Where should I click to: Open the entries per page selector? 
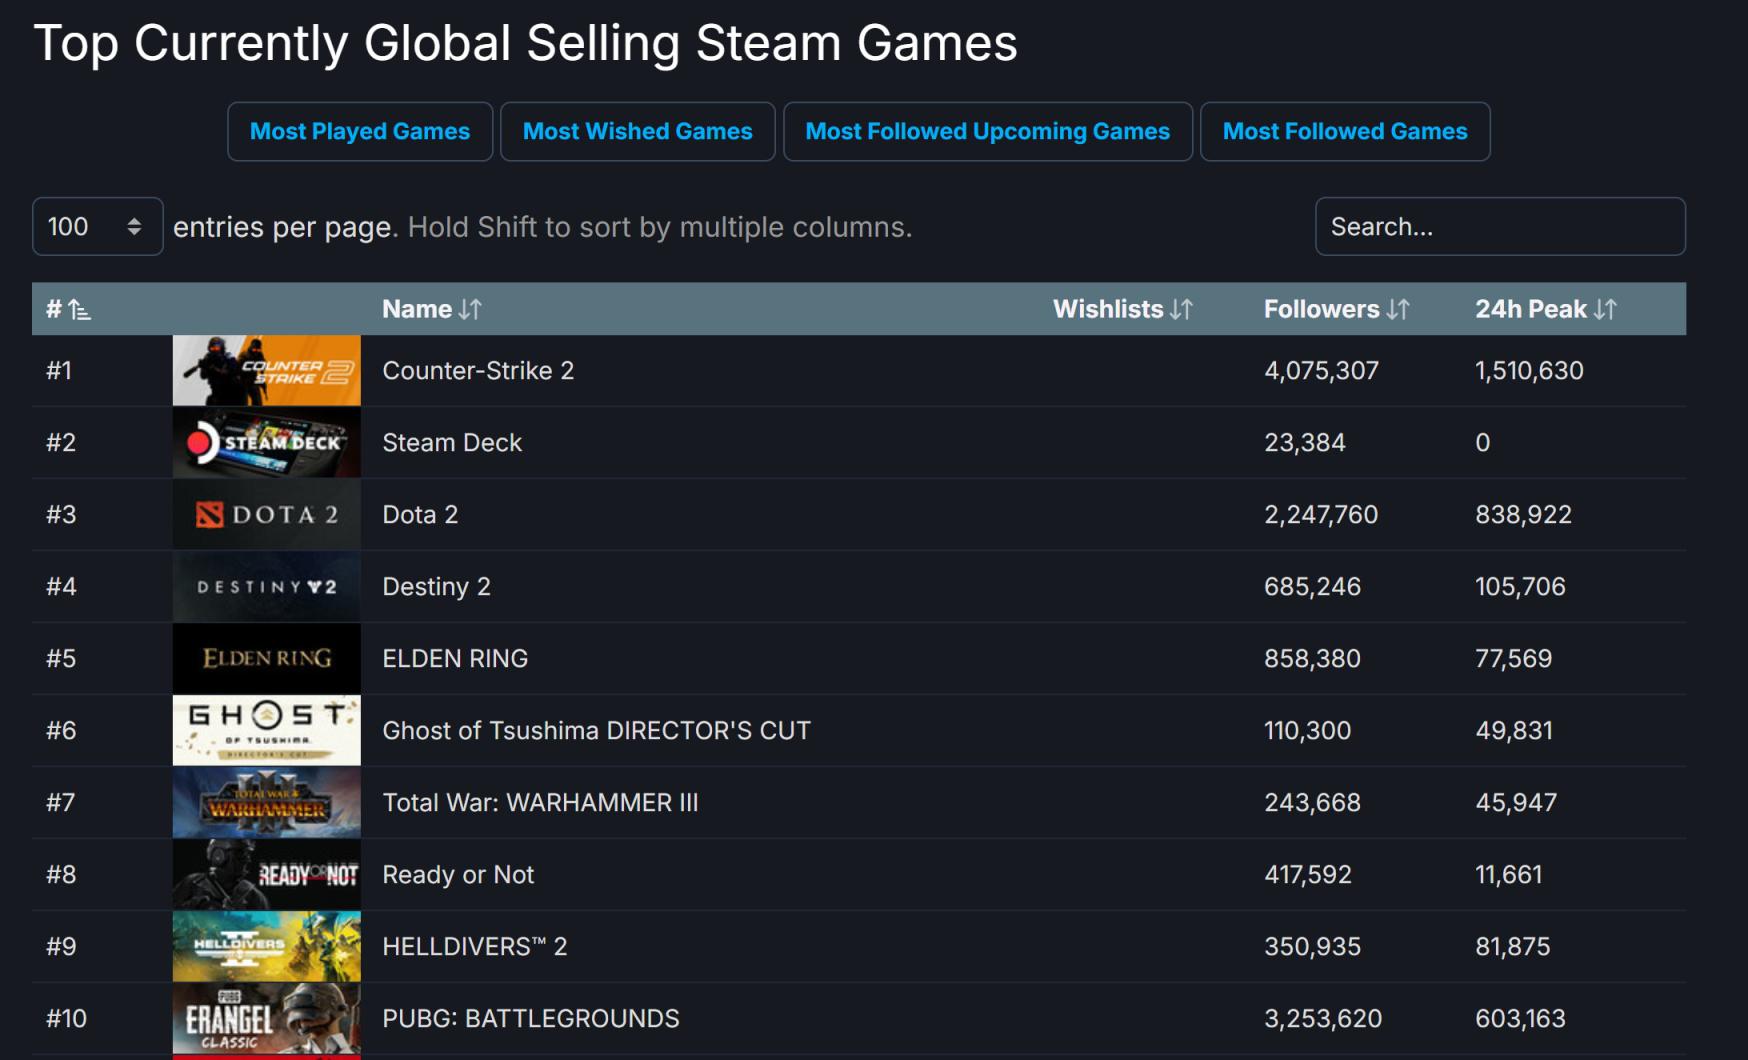tap(97, 227)
